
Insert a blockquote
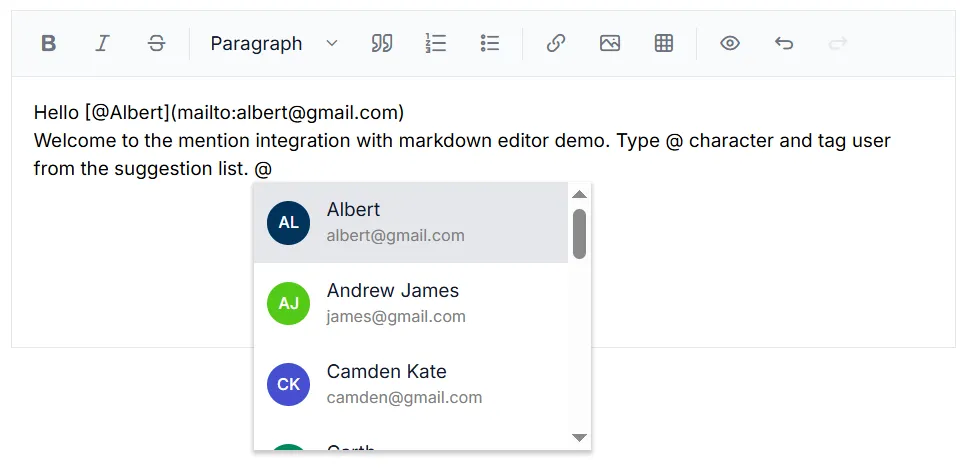(x=382, y=43)
